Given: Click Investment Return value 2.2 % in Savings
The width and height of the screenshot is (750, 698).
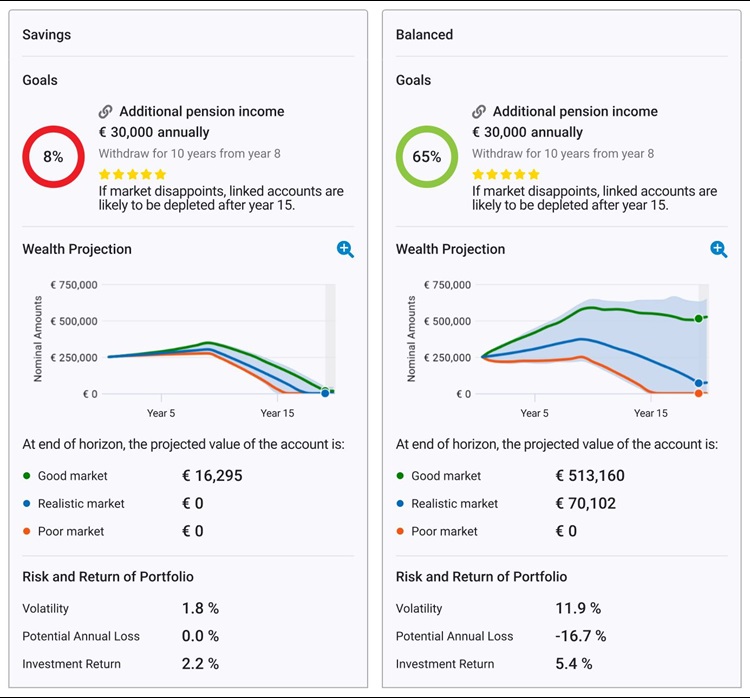Looking at the screenshot, I should pyautogui.click(x=200, y=664).
